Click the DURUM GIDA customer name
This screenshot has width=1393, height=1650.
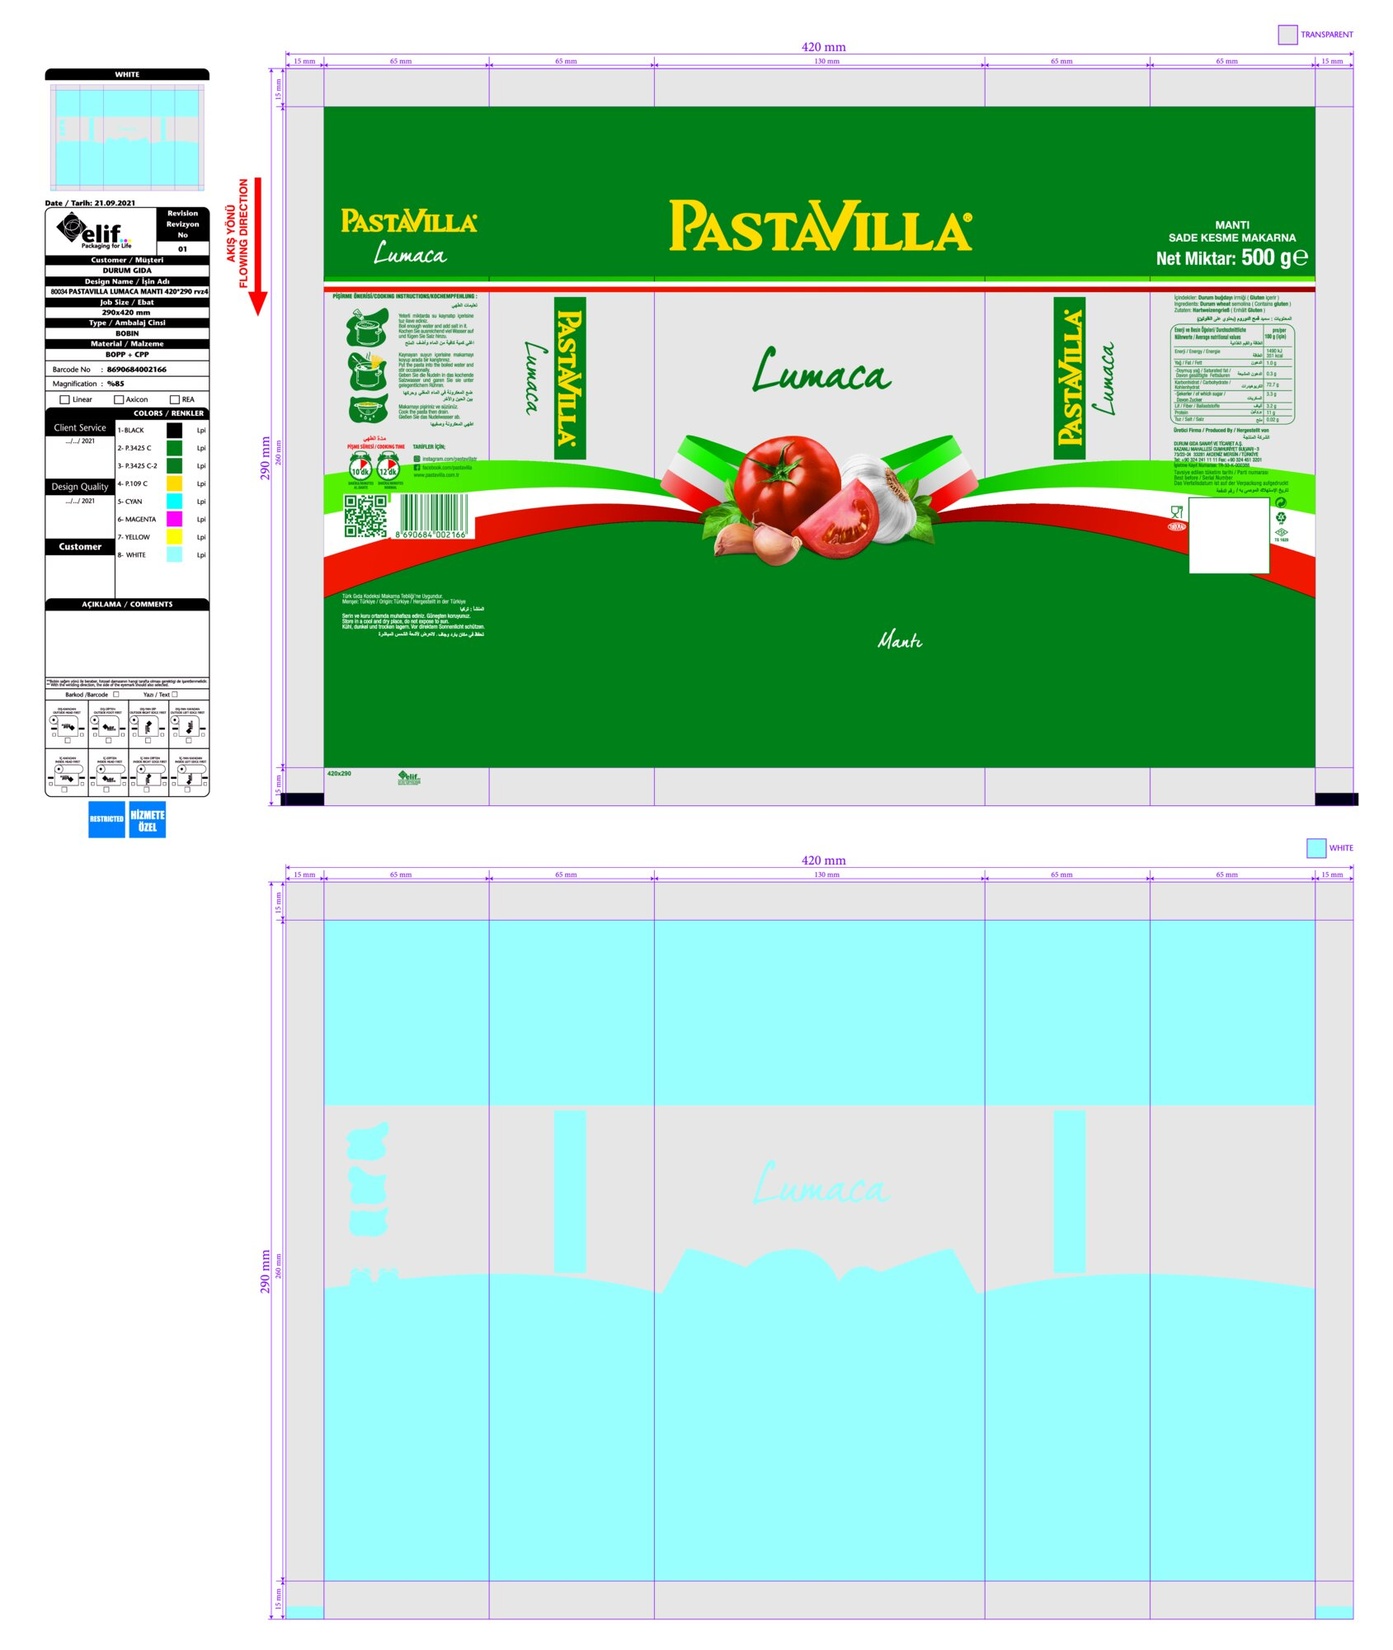pyautogui.click(x=127, y=270)
